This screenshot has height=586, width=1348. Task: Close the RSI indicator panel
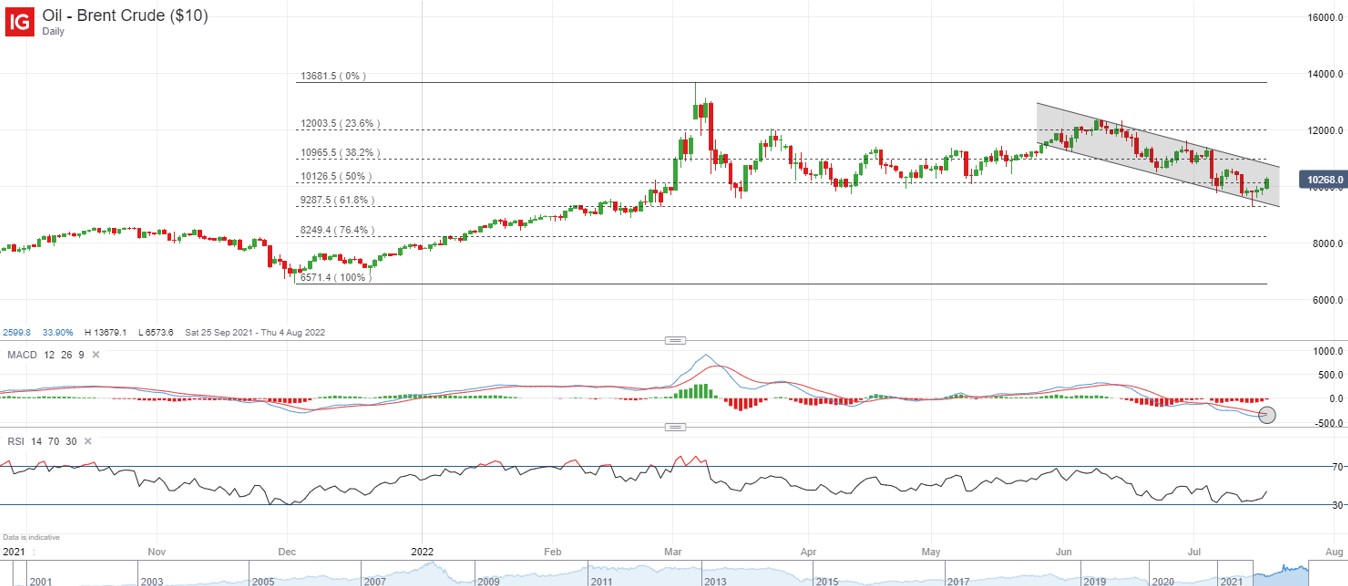(x=88, y=441)
